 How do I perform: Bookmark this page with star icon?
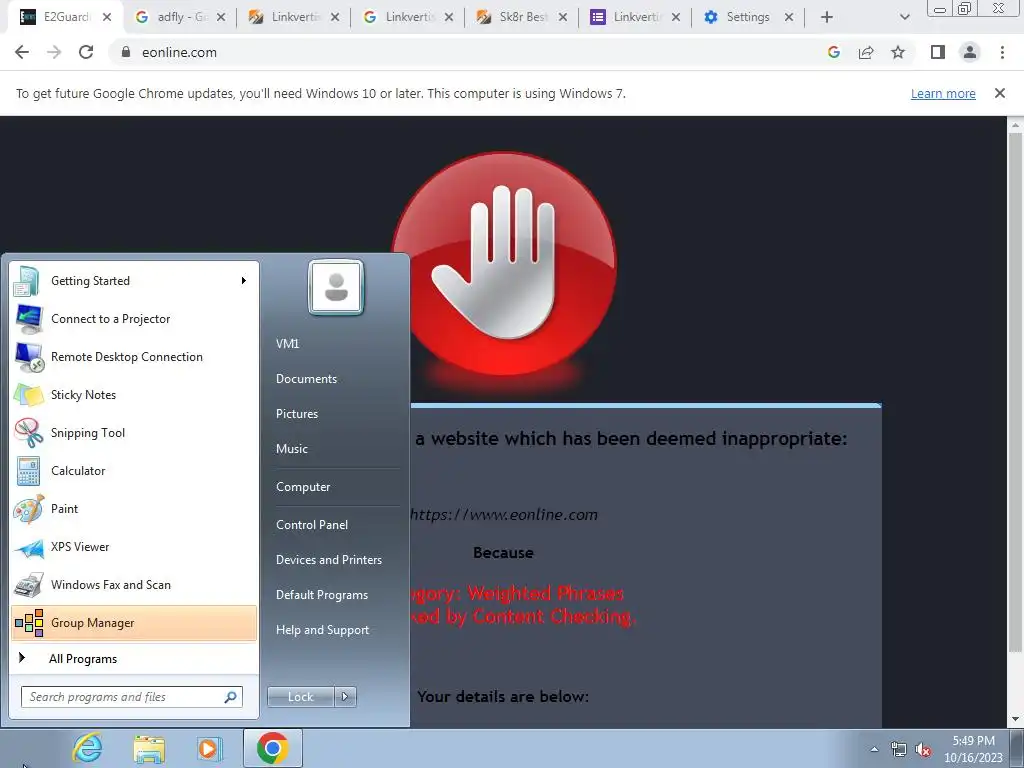coord(898,52)
